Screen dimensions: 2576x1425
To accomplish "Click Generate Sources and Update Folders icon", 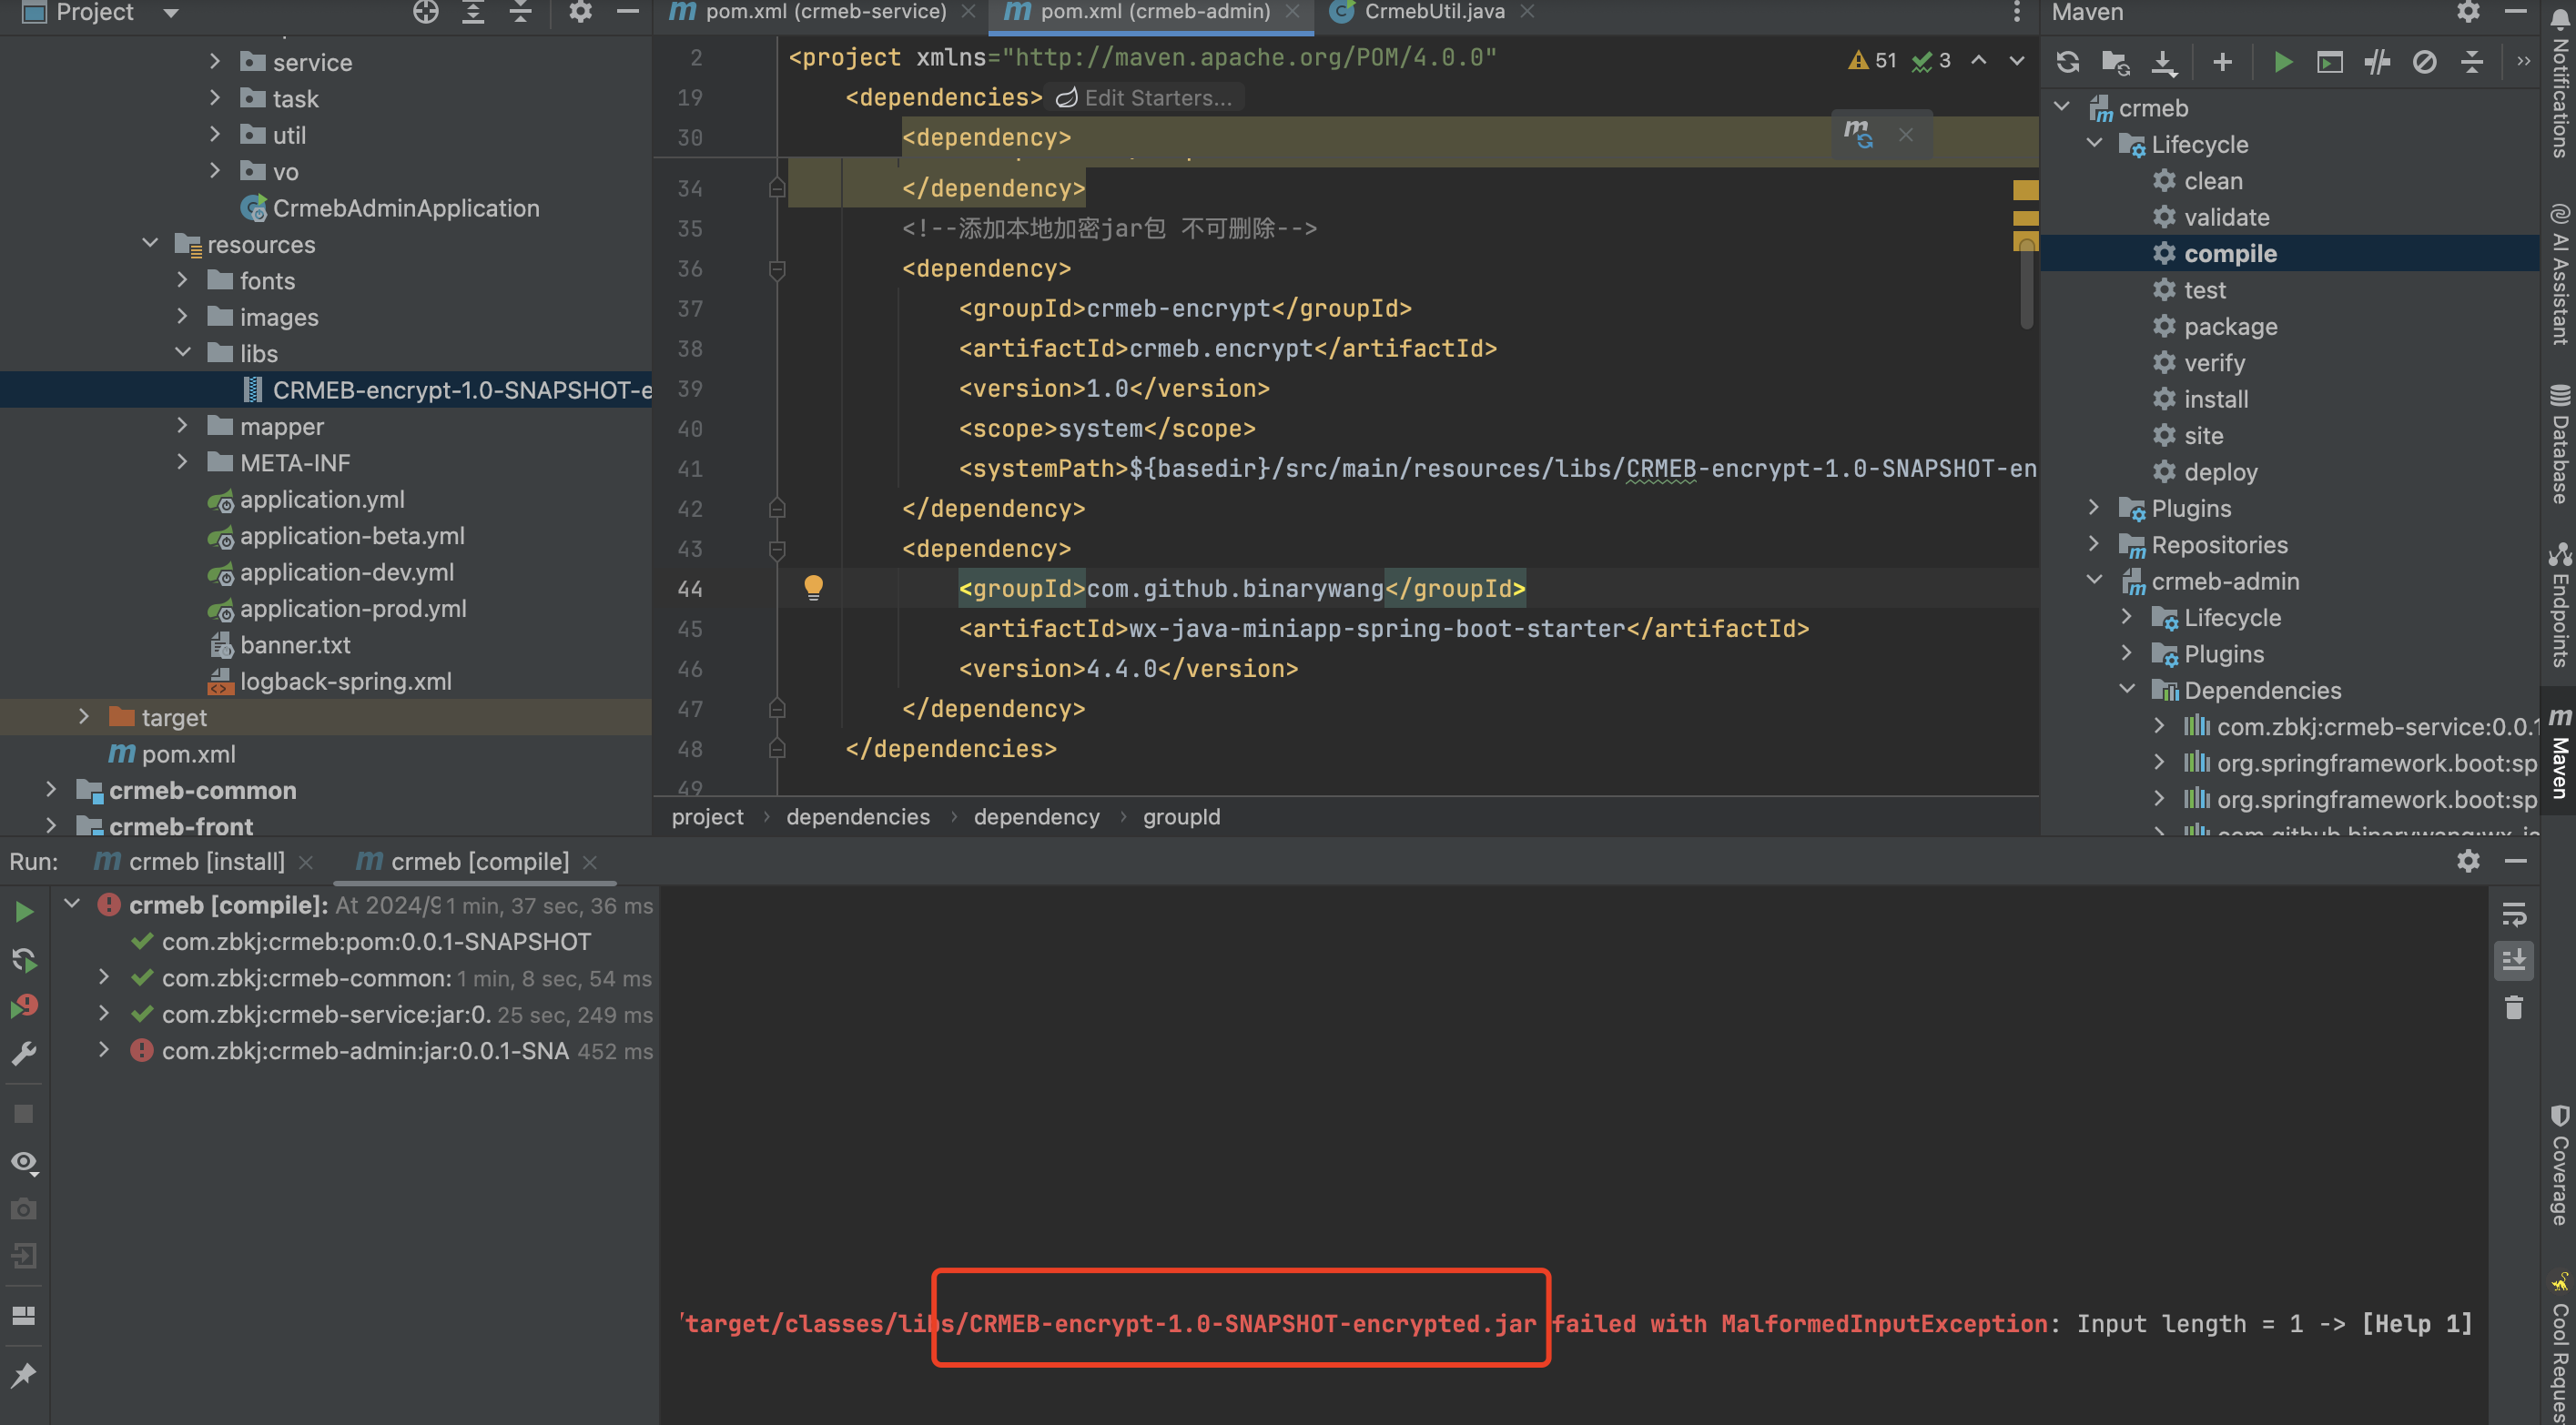I will coord(2115,62).
